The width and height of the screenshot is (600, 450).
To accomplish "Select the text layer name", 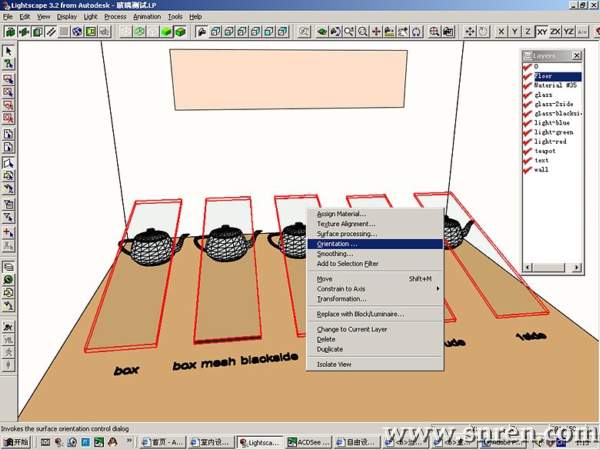I will click(541, 160).
